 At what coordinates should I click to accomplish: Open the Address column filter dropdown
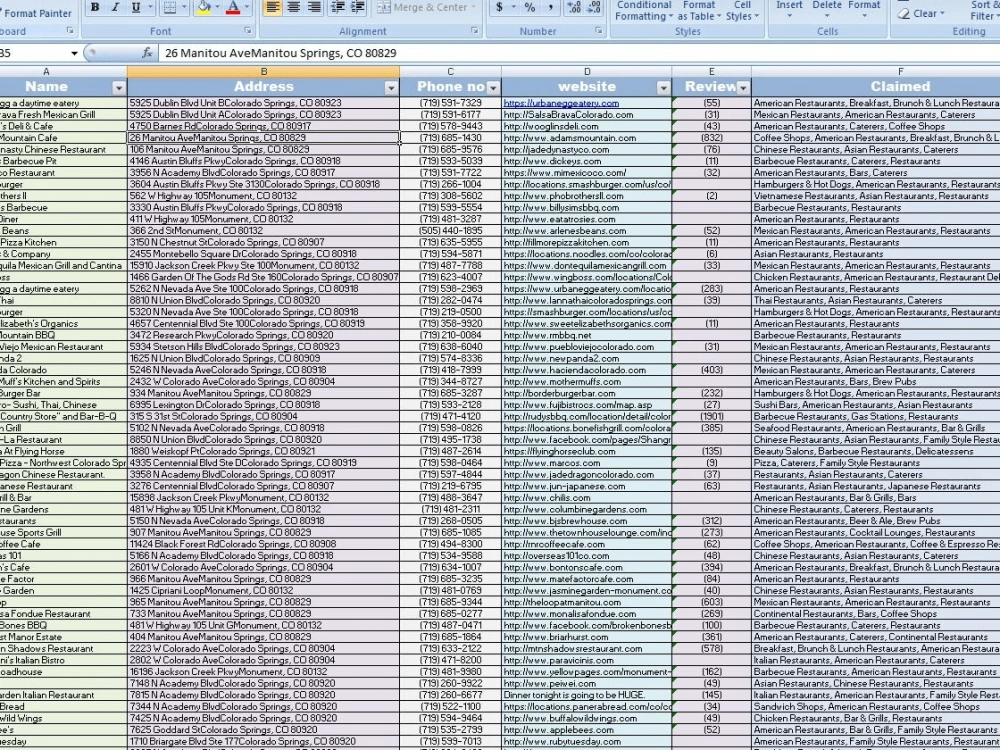coord(391,87)
